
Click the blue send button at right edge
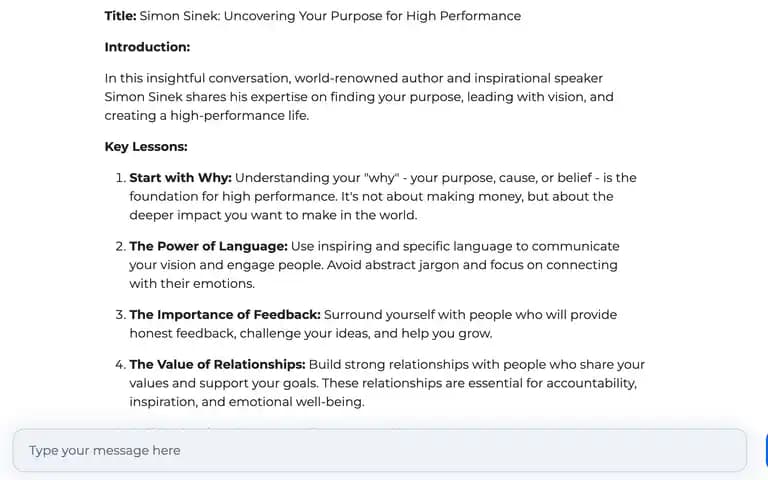coord(766,450)
